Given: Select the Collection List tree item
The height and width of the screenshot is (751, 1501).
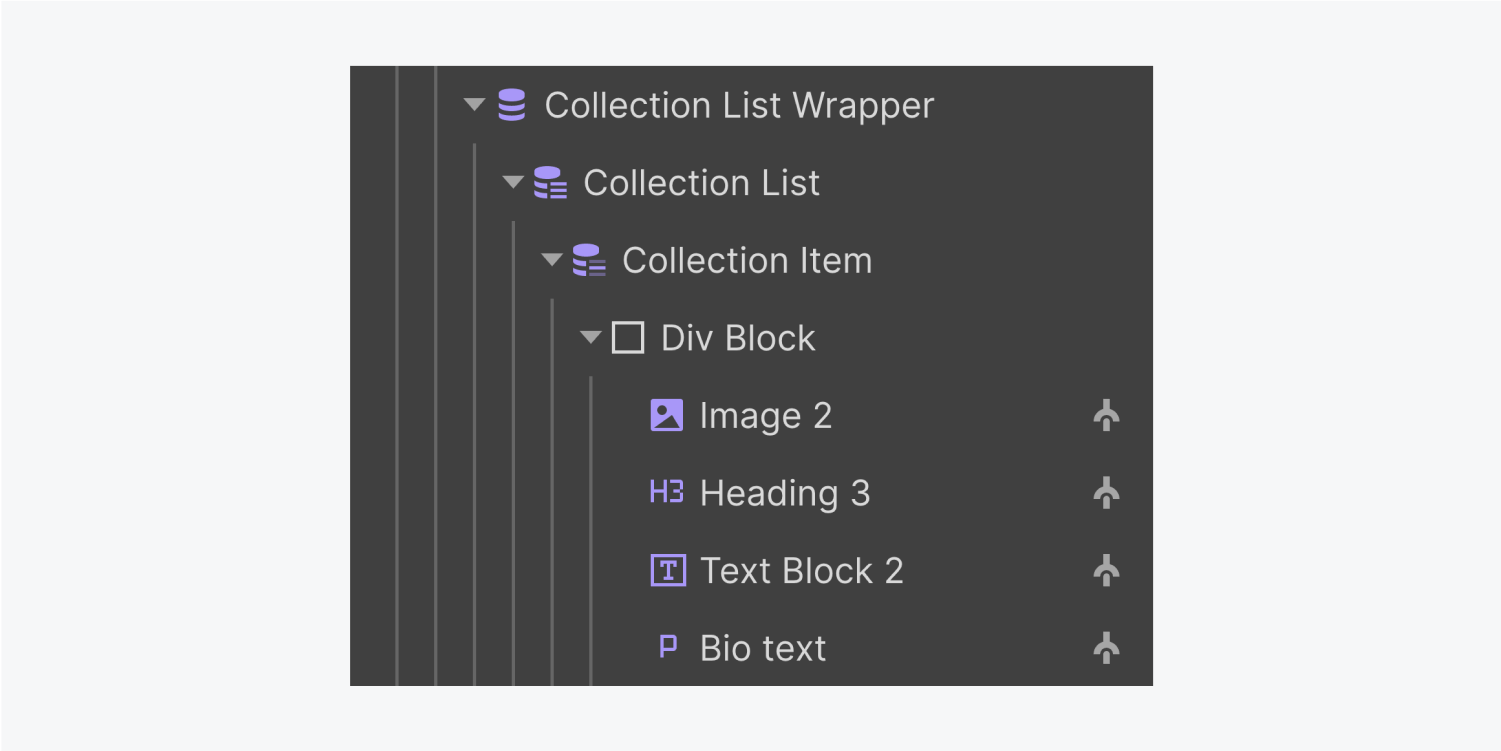Looking at the screenshot, I should [702, 182].
